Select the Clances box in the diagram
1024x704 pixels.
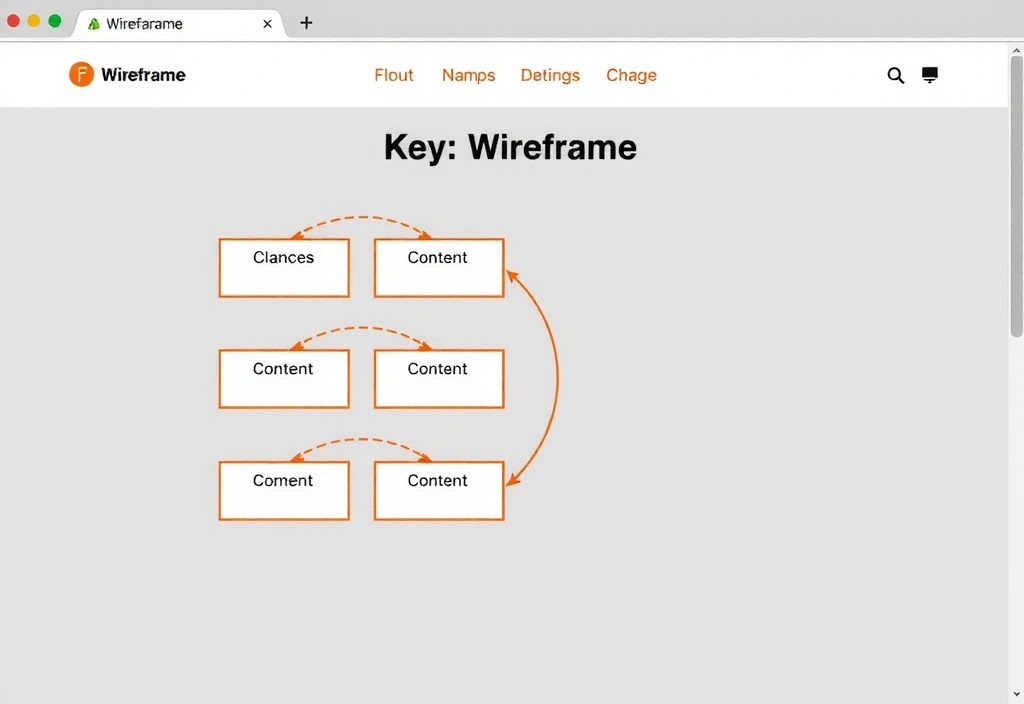pos(283,267)
